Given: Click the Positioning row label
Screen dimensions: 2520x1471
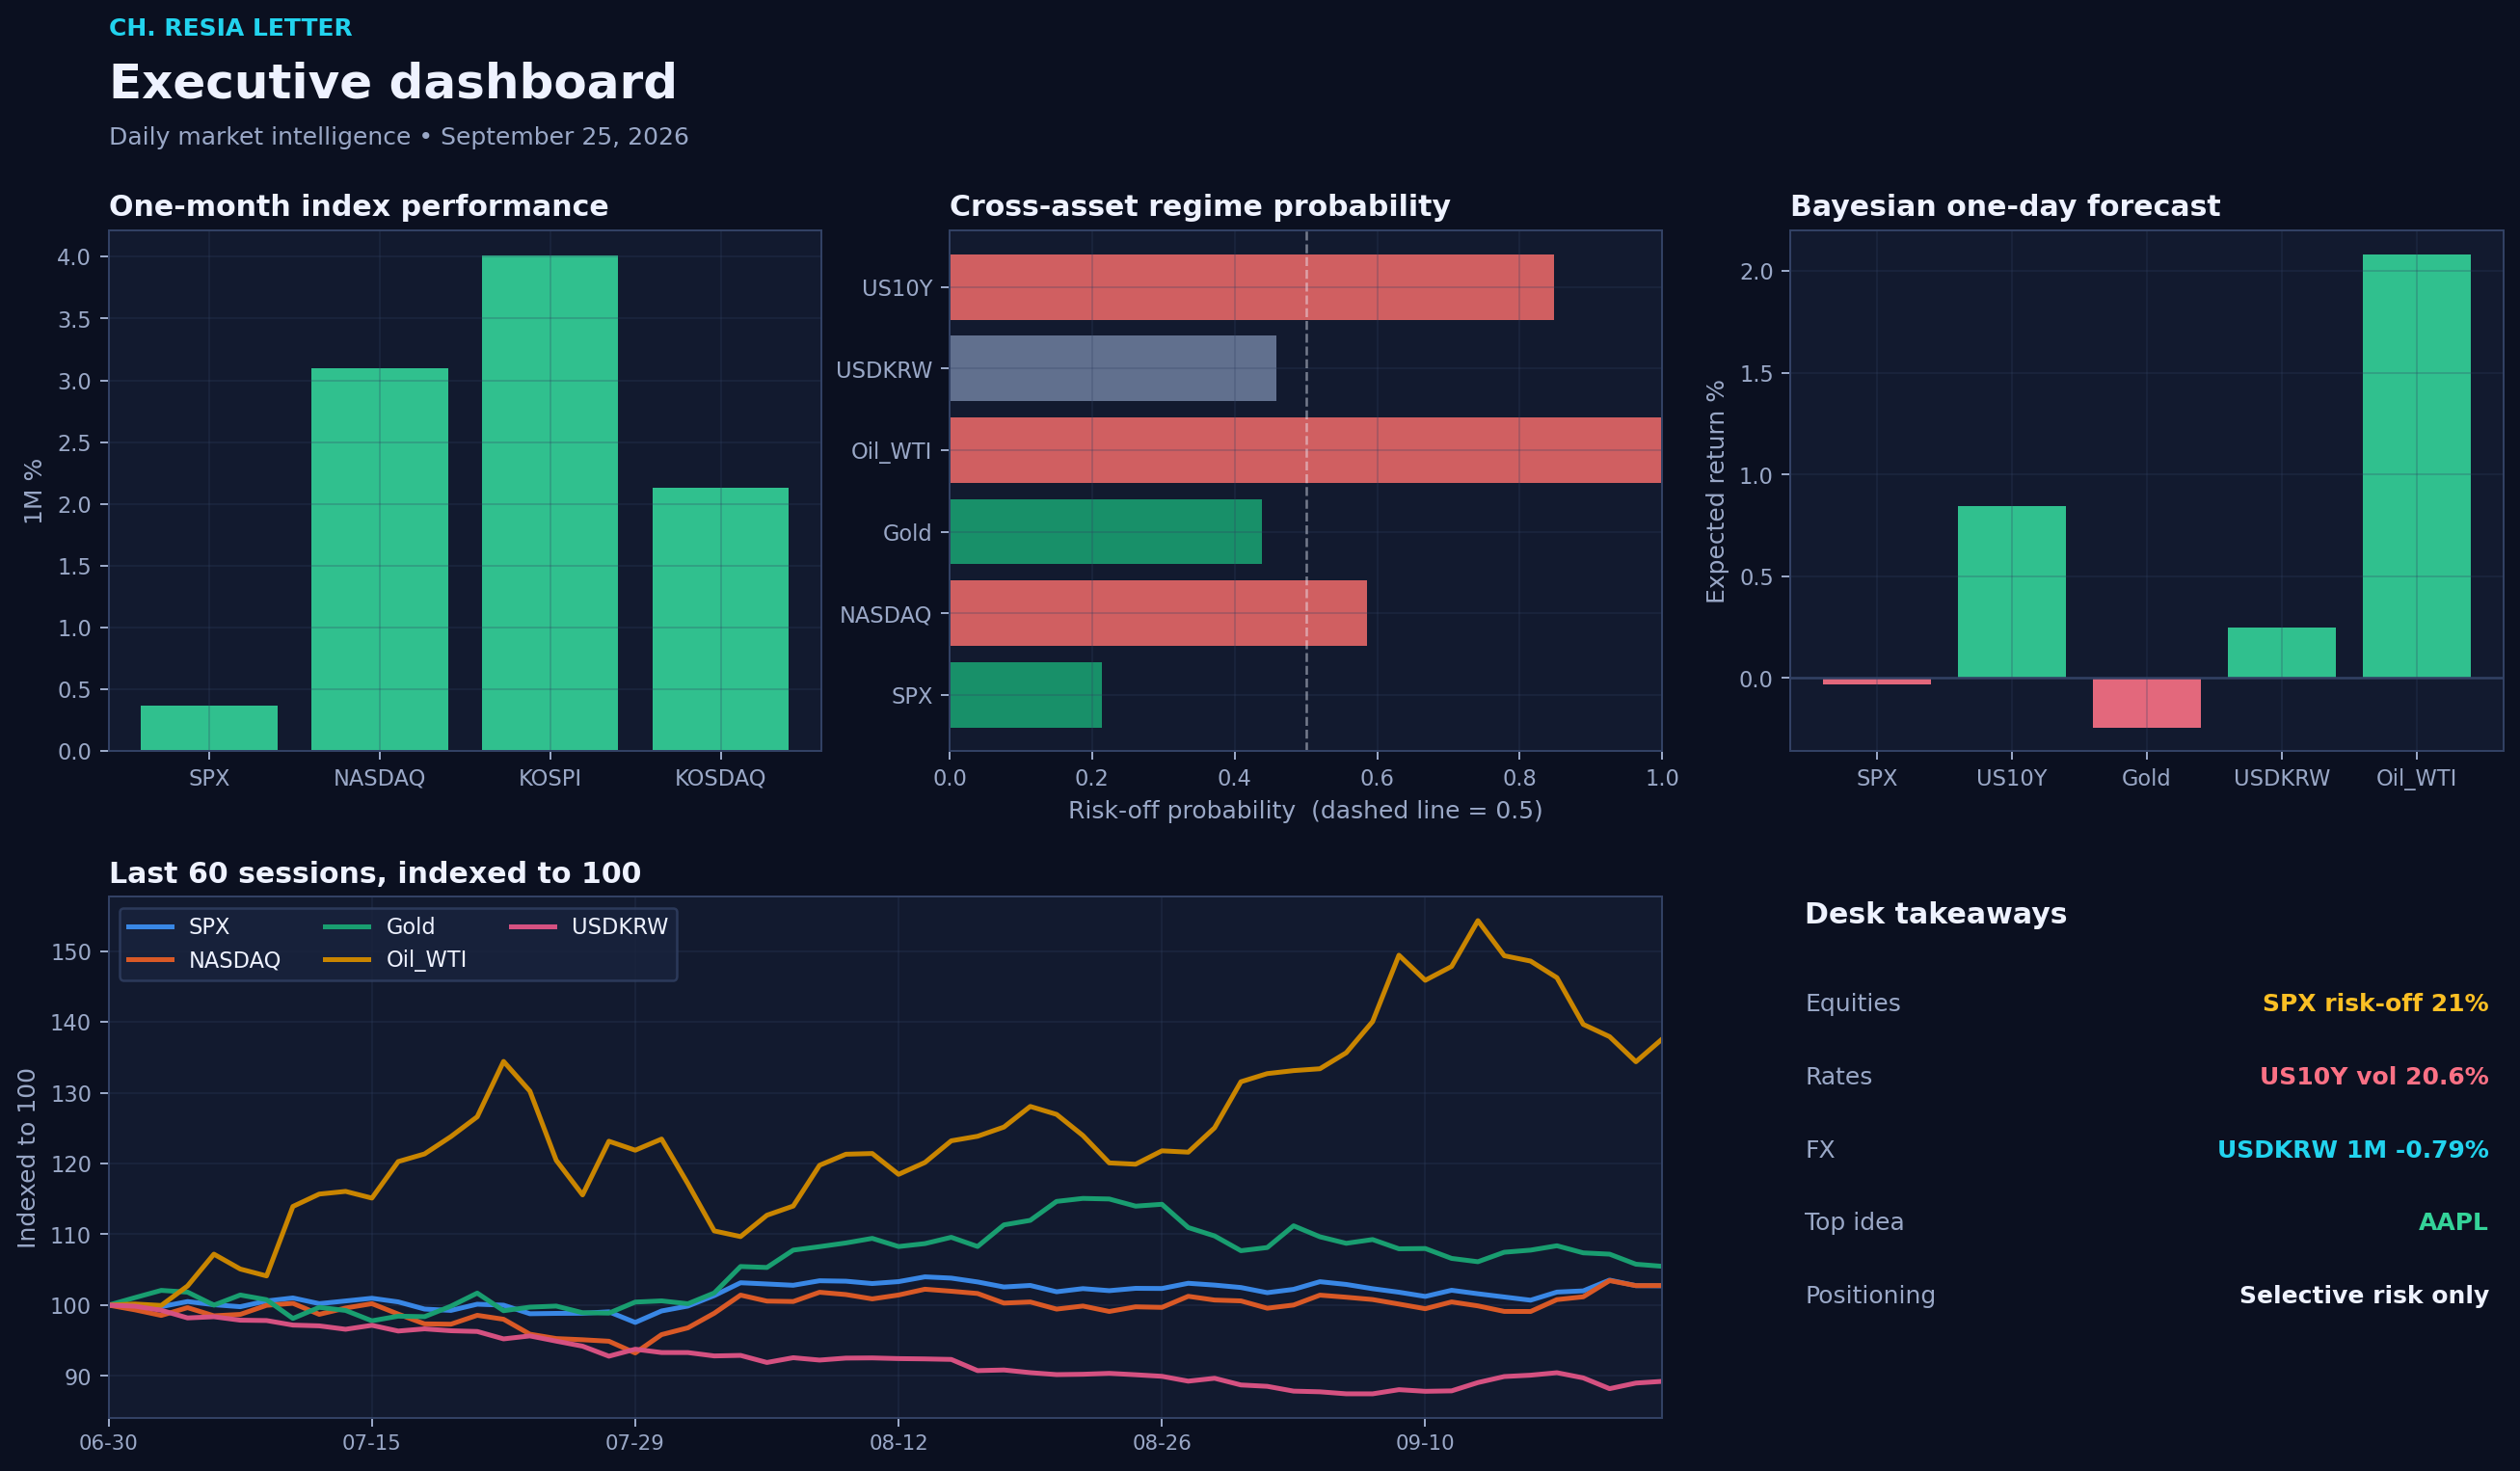Looking at the screenshot, I should pos(1870,1295).
